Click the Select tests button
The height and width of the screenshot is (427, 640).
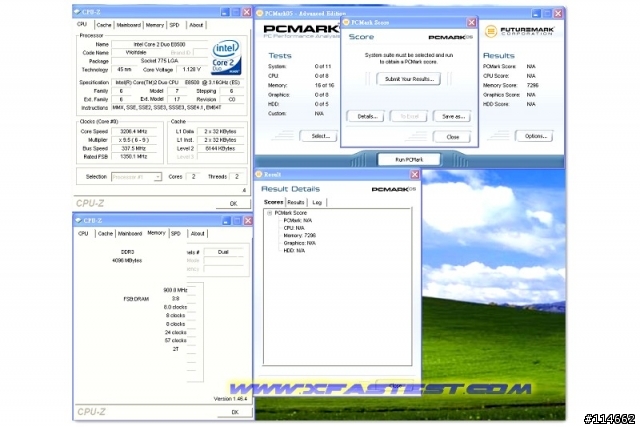[x=319, y=136]
